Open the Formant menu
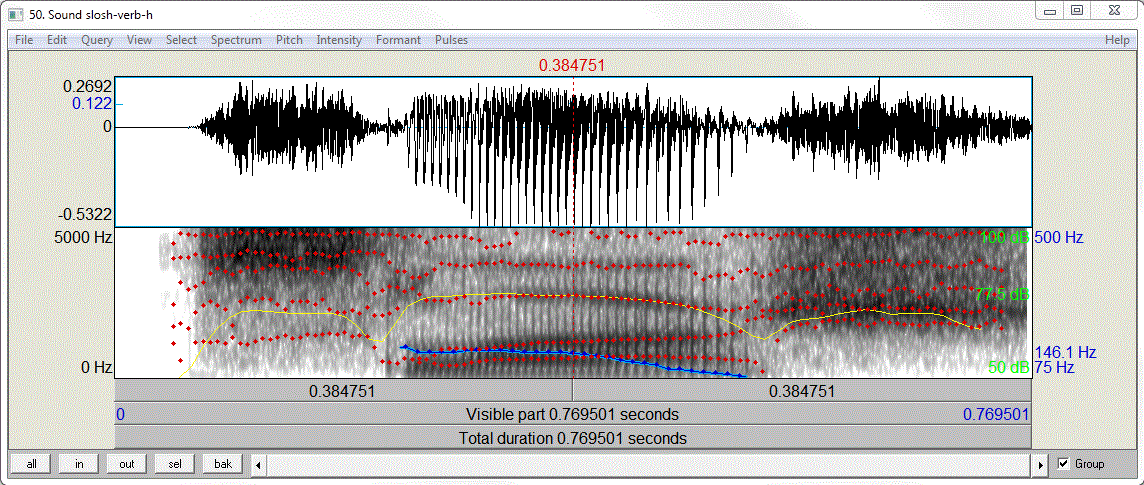Image resolution: width=1144 pixels, height=485 pixels. (x=398, y=40)
